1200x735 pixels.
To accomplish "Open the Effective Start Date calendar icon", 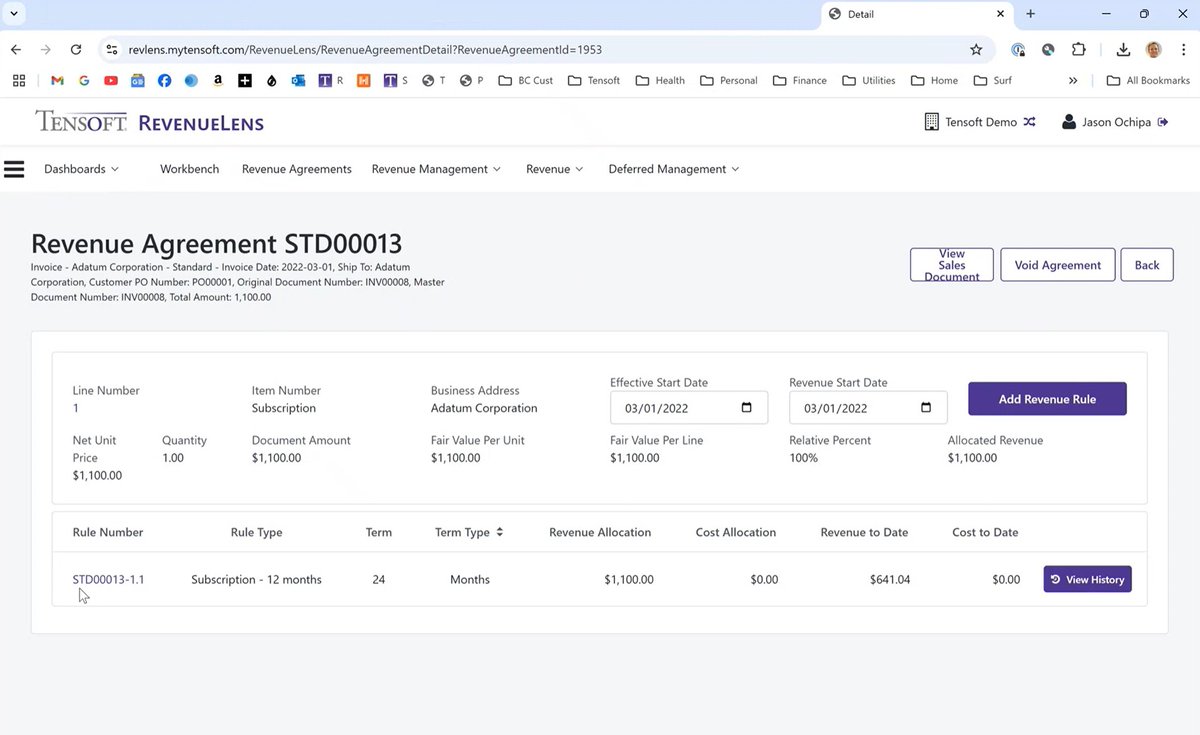I will coord(746,408).
